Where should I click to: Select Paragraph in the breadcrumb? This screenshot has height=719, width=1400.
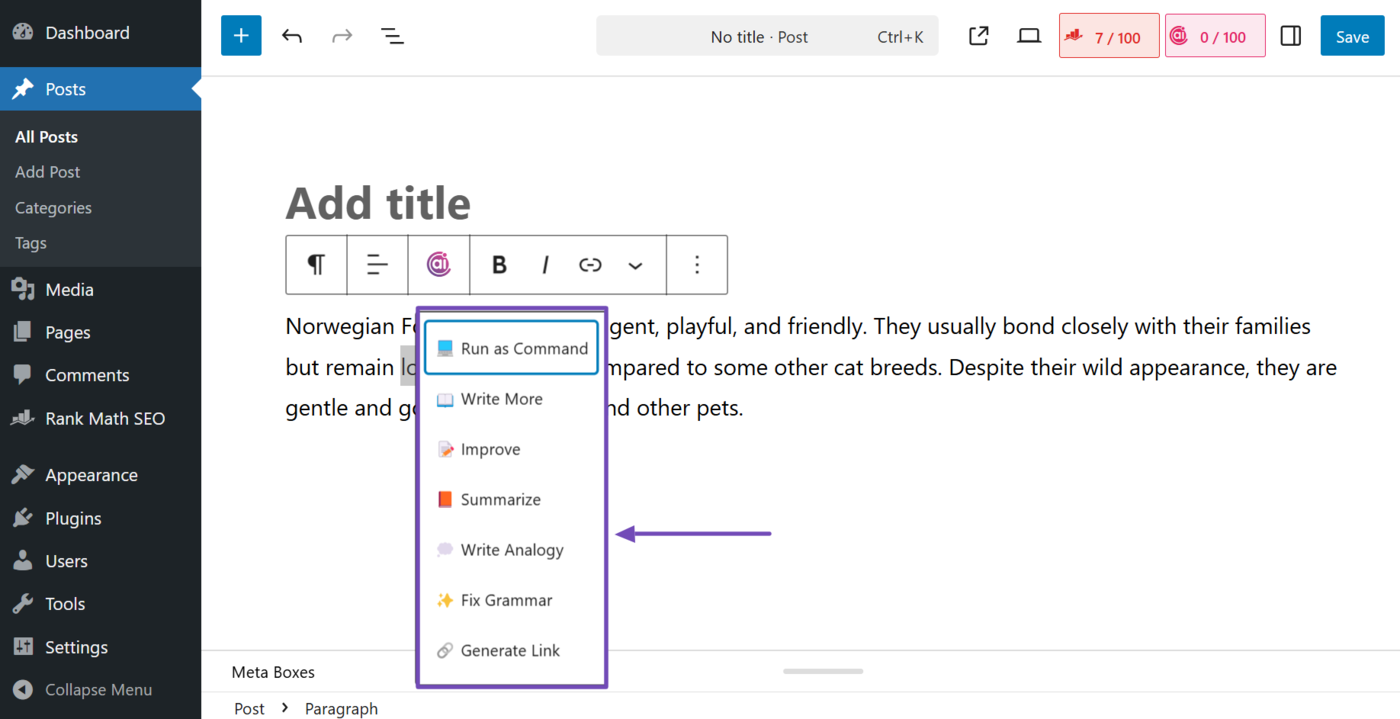(341, 708)
